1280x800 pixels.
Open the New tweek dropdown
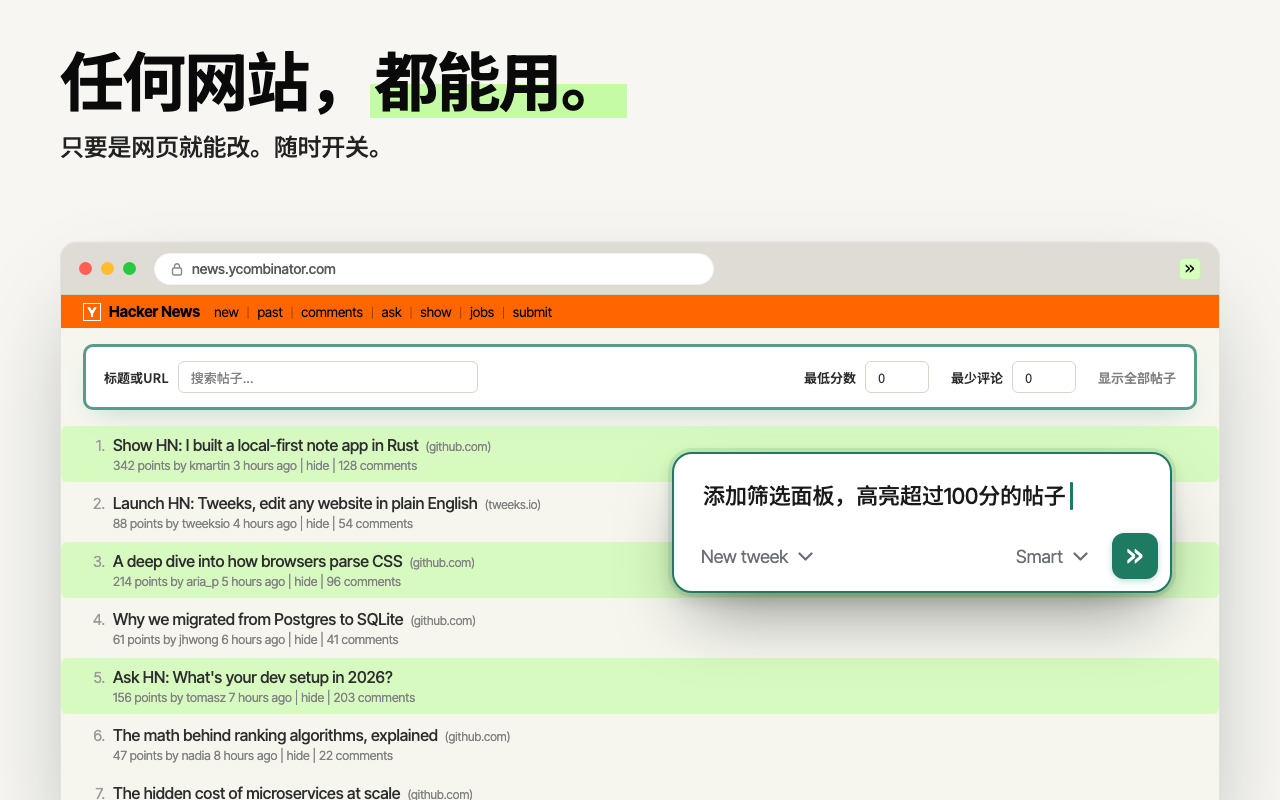coord(757,557)
